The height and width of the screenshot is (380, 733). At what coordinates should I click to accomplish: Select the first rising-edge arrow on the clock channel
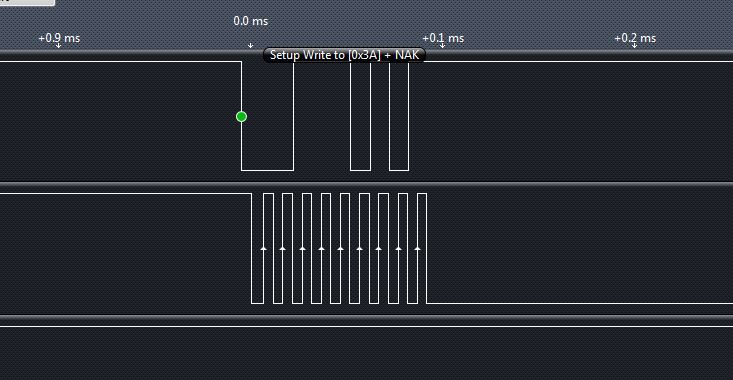pos(263,249)
